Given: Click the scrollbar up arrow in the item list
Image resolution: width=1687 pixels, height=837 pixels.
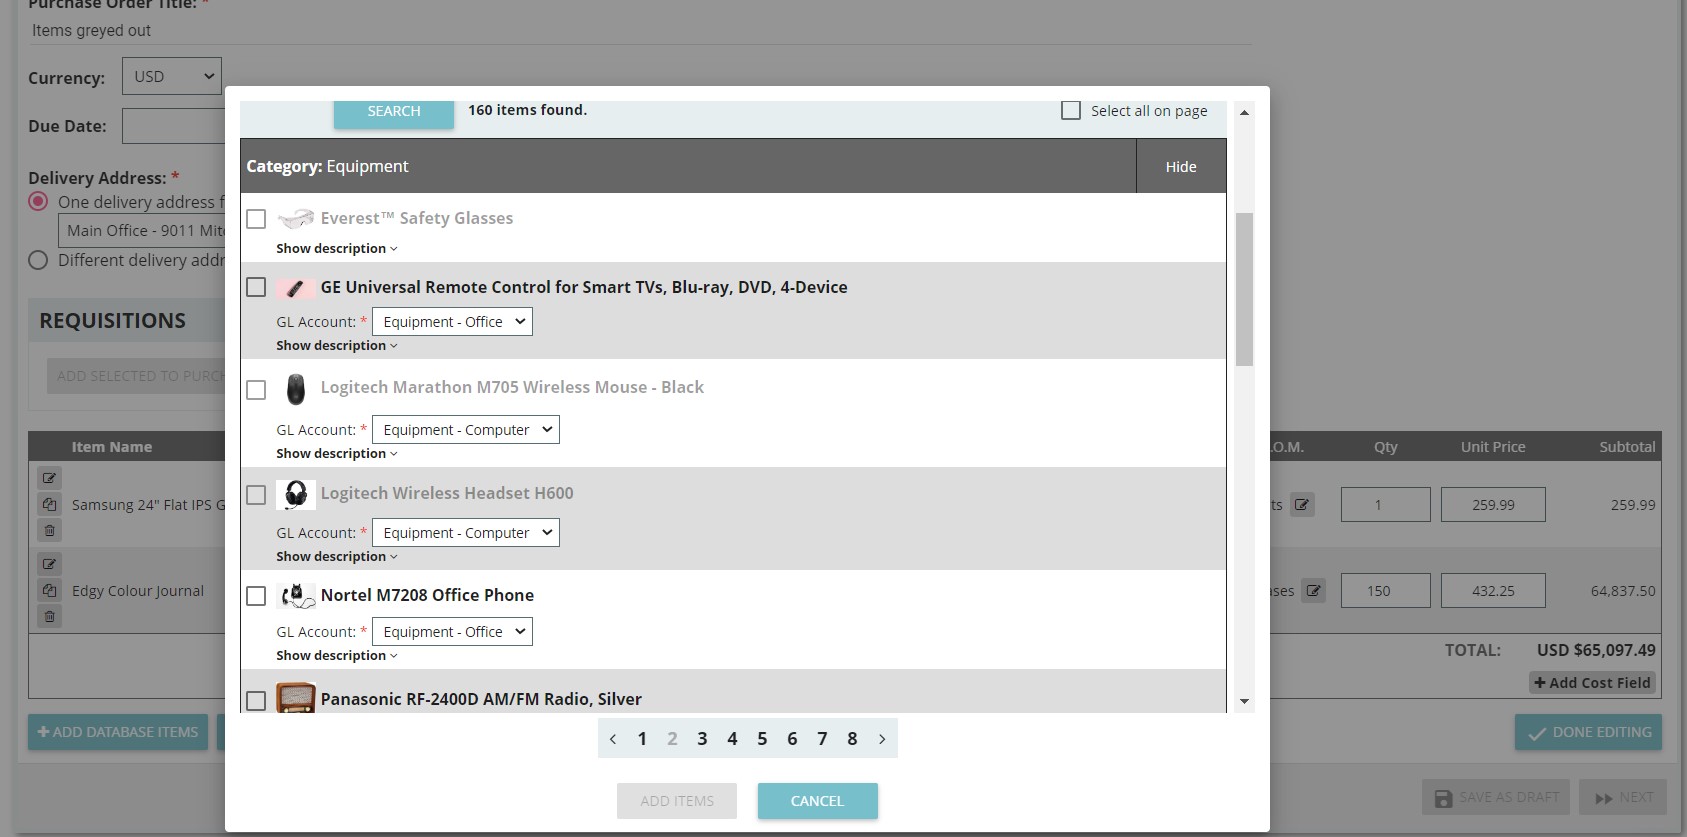Looking at the screenshot, I should [x=1244, y=112].
